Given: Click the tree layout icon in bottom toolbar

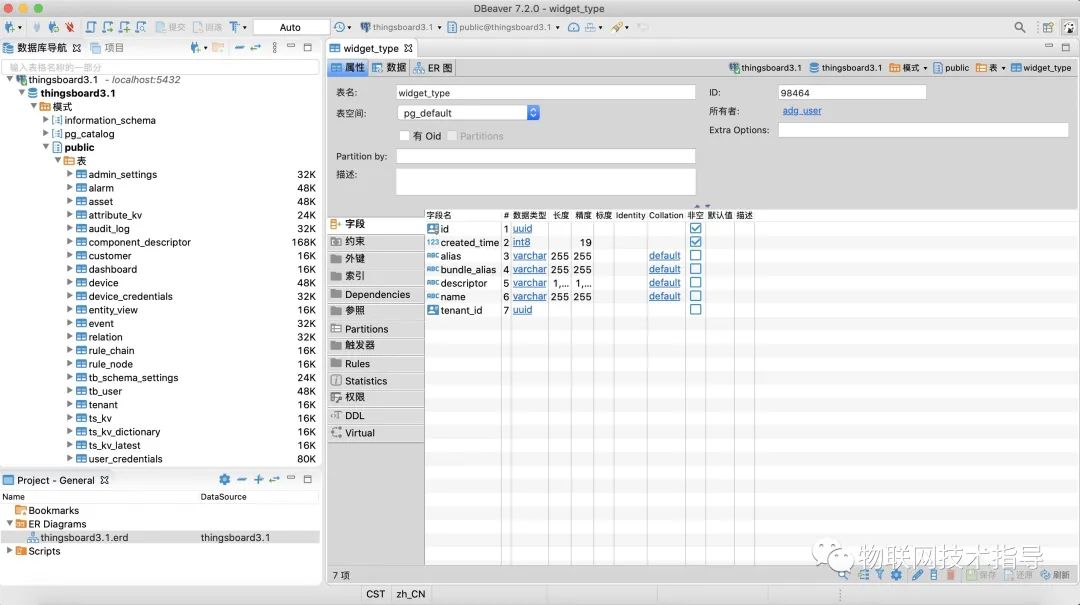Looking at the screenshot, I should click(864, 575).
